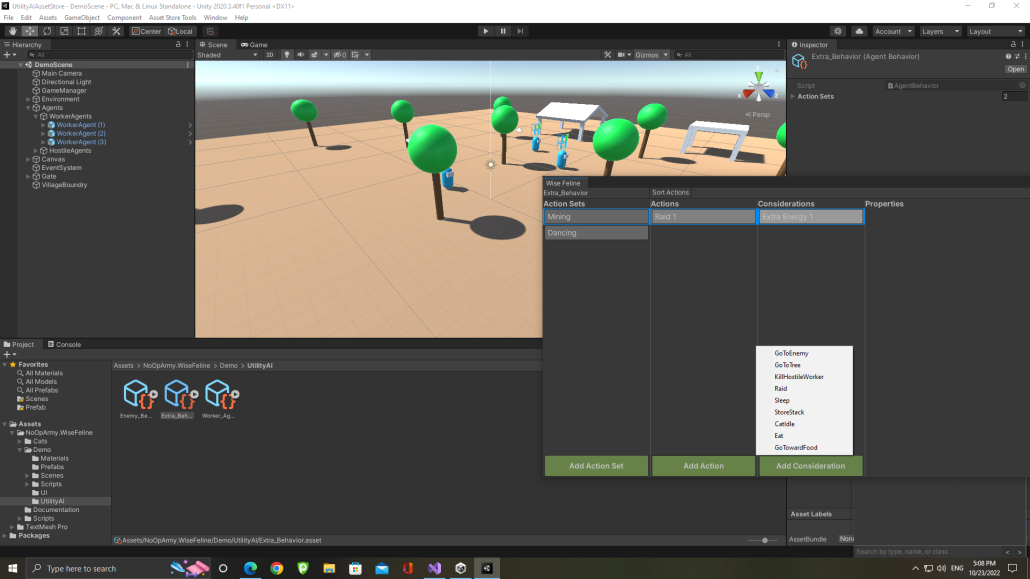Screen dimensions: 1030x579
Task: Select the Move tool
Action: [30, 30]
